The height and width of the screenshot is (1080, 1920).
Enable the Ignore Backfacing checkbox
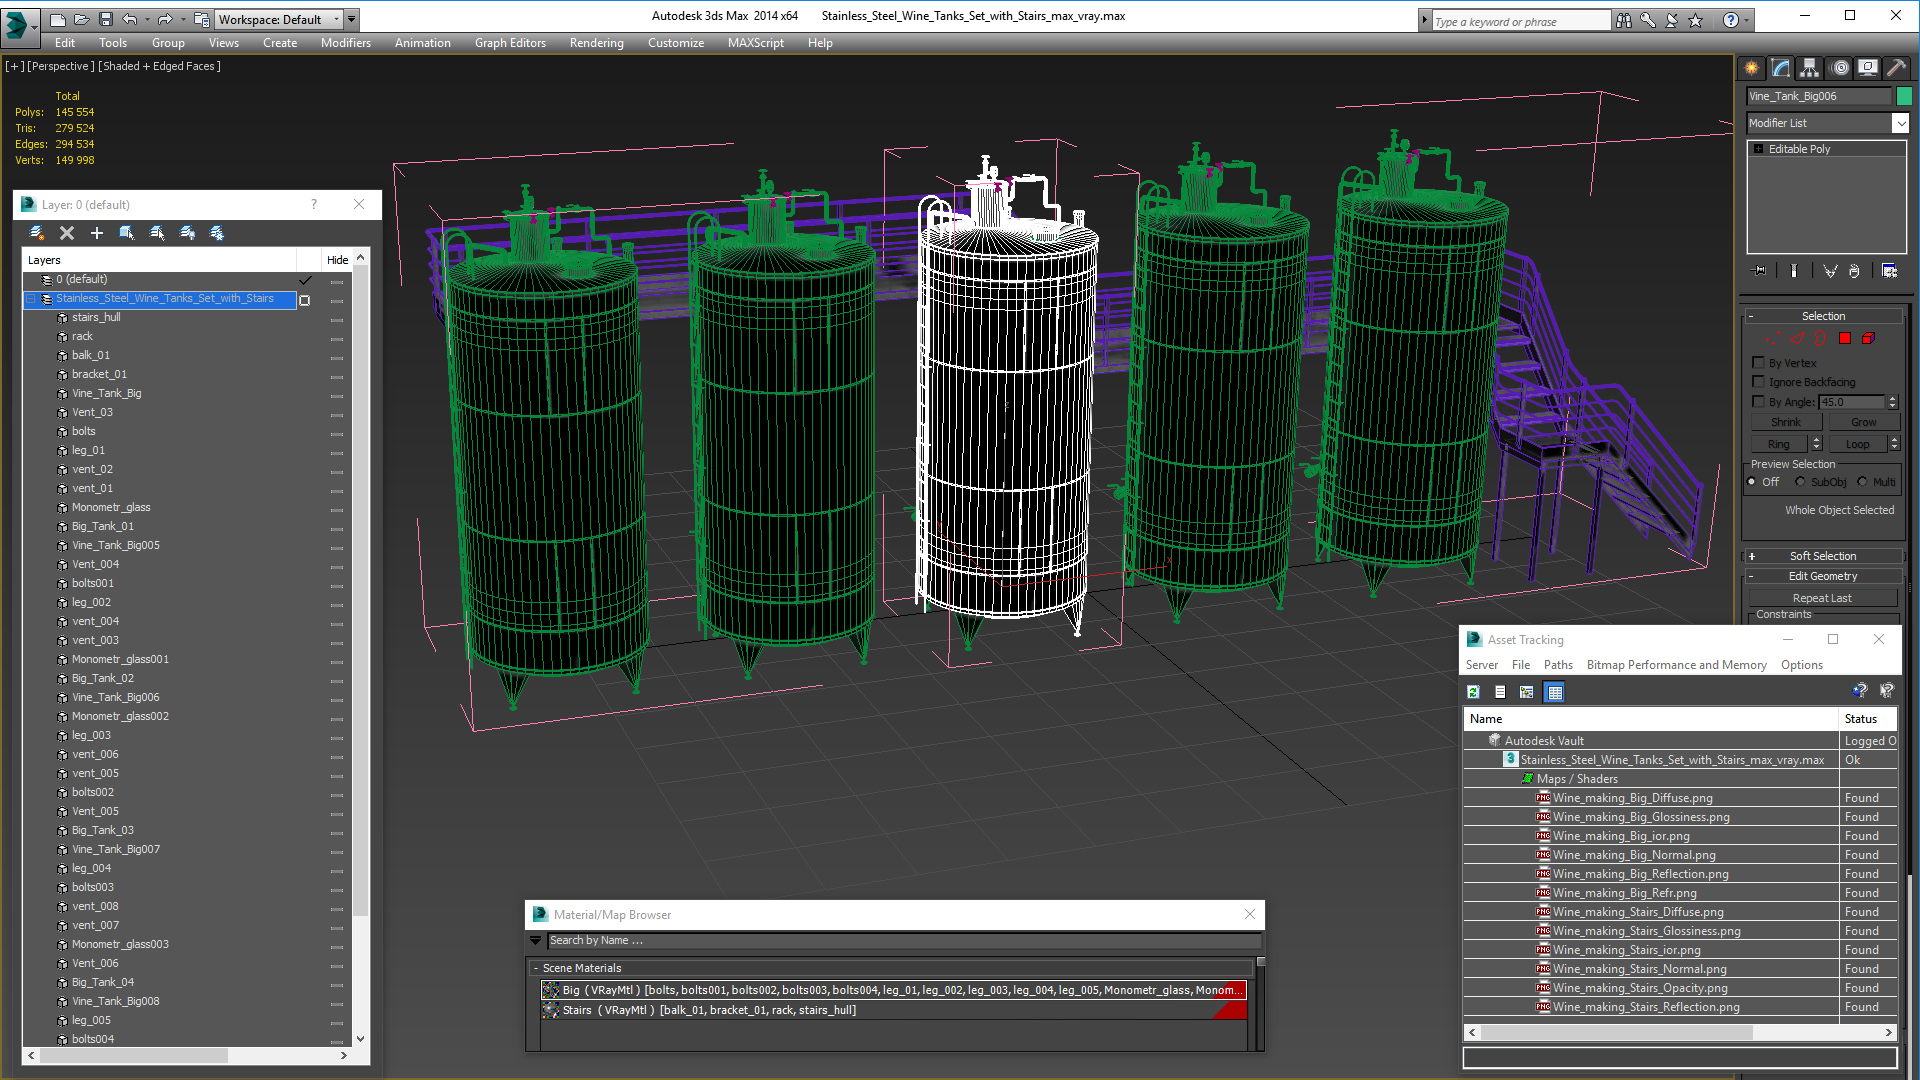point(1758,382)
